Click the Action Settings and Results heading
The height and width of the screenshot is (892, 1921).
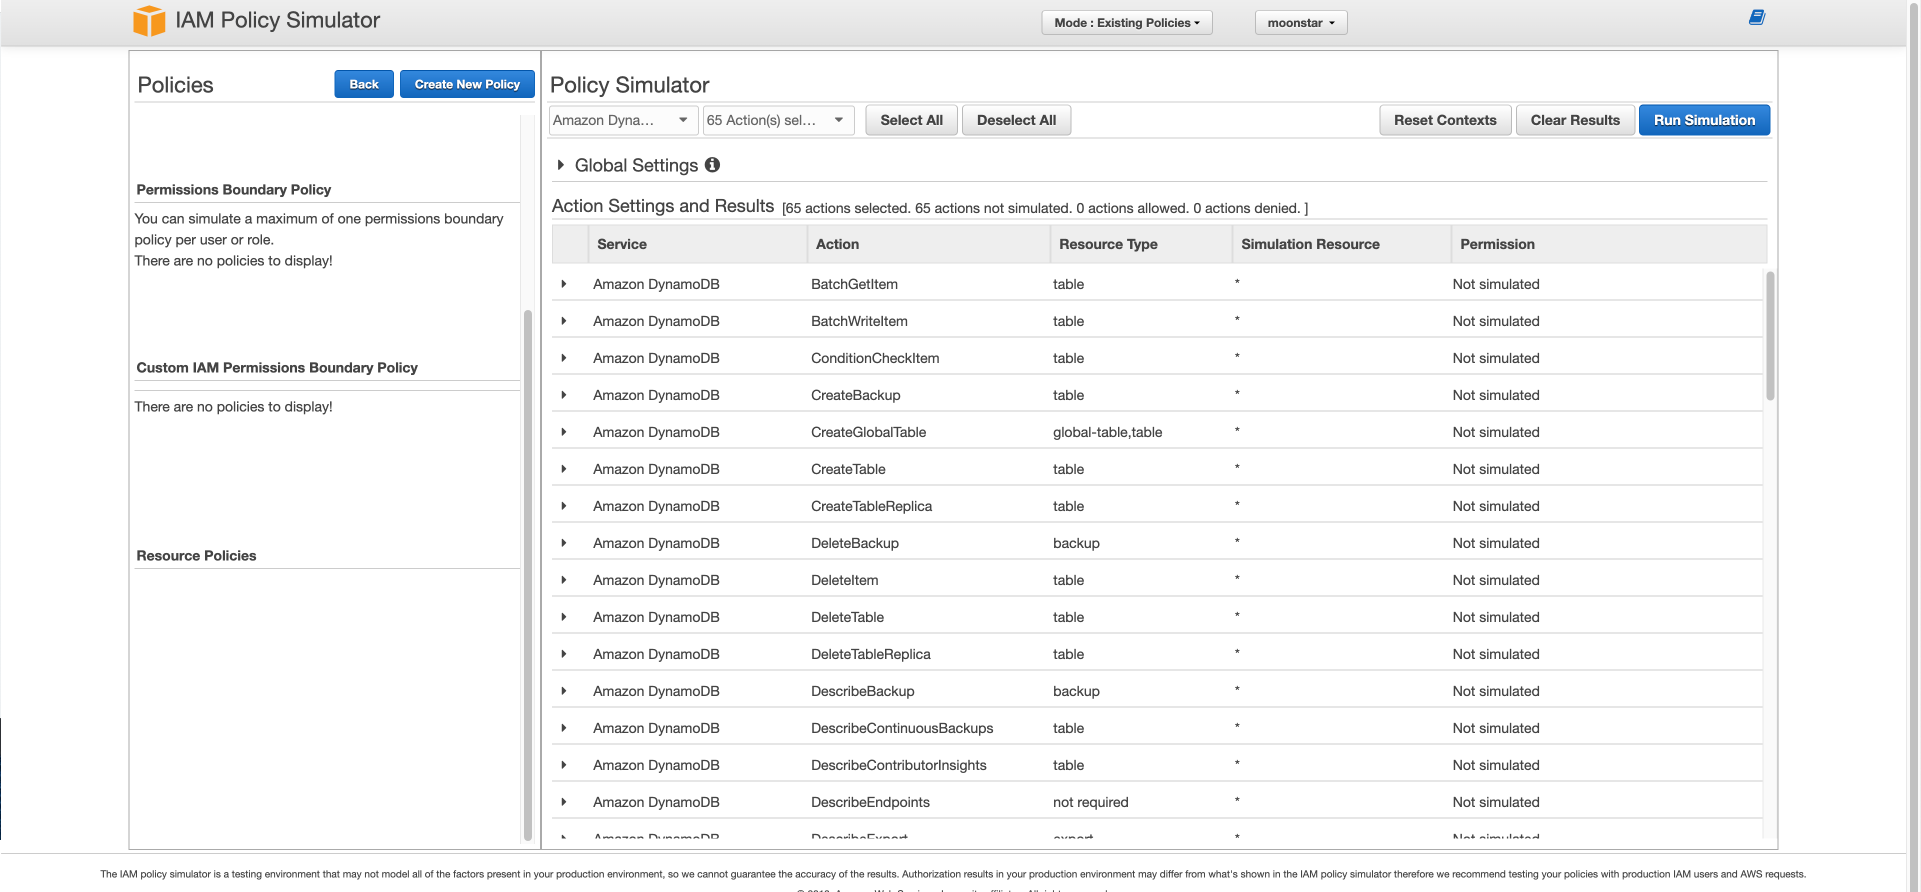pos(663,206)
